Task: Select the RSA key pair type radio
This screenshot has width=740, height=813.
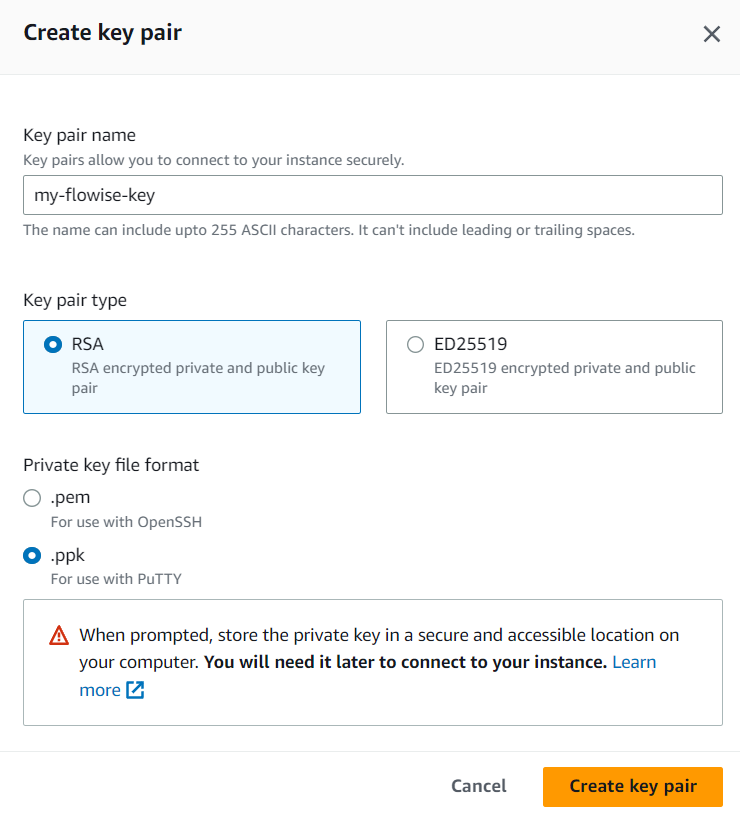Action: [x=53, y=344]
